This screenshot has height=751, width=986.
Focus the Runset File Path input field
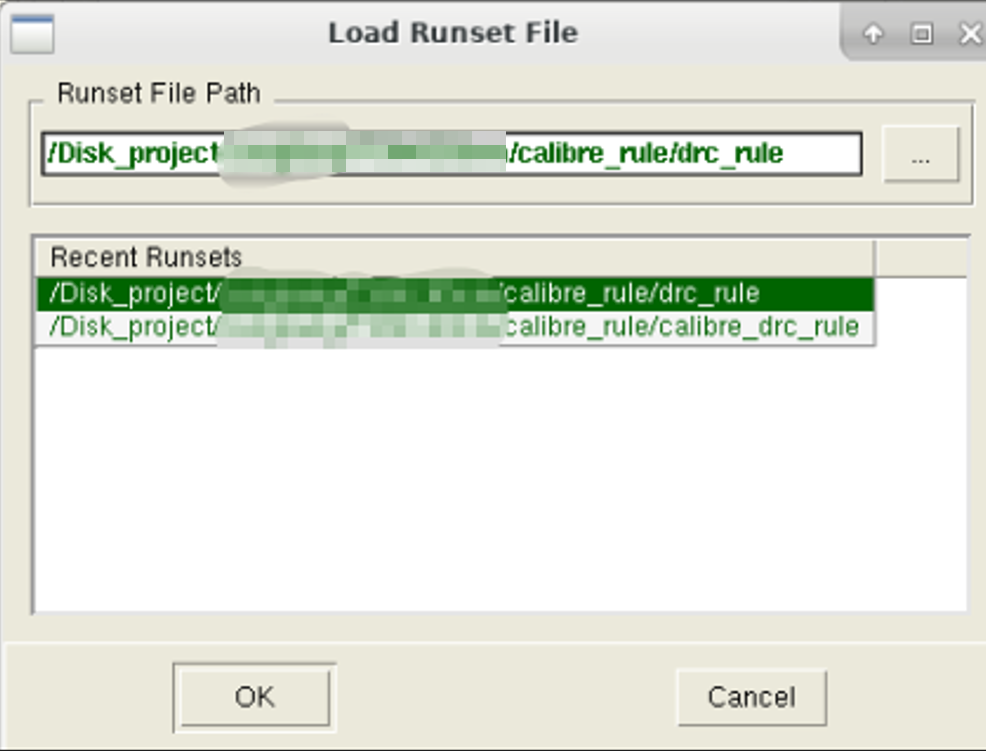(451, 153)
